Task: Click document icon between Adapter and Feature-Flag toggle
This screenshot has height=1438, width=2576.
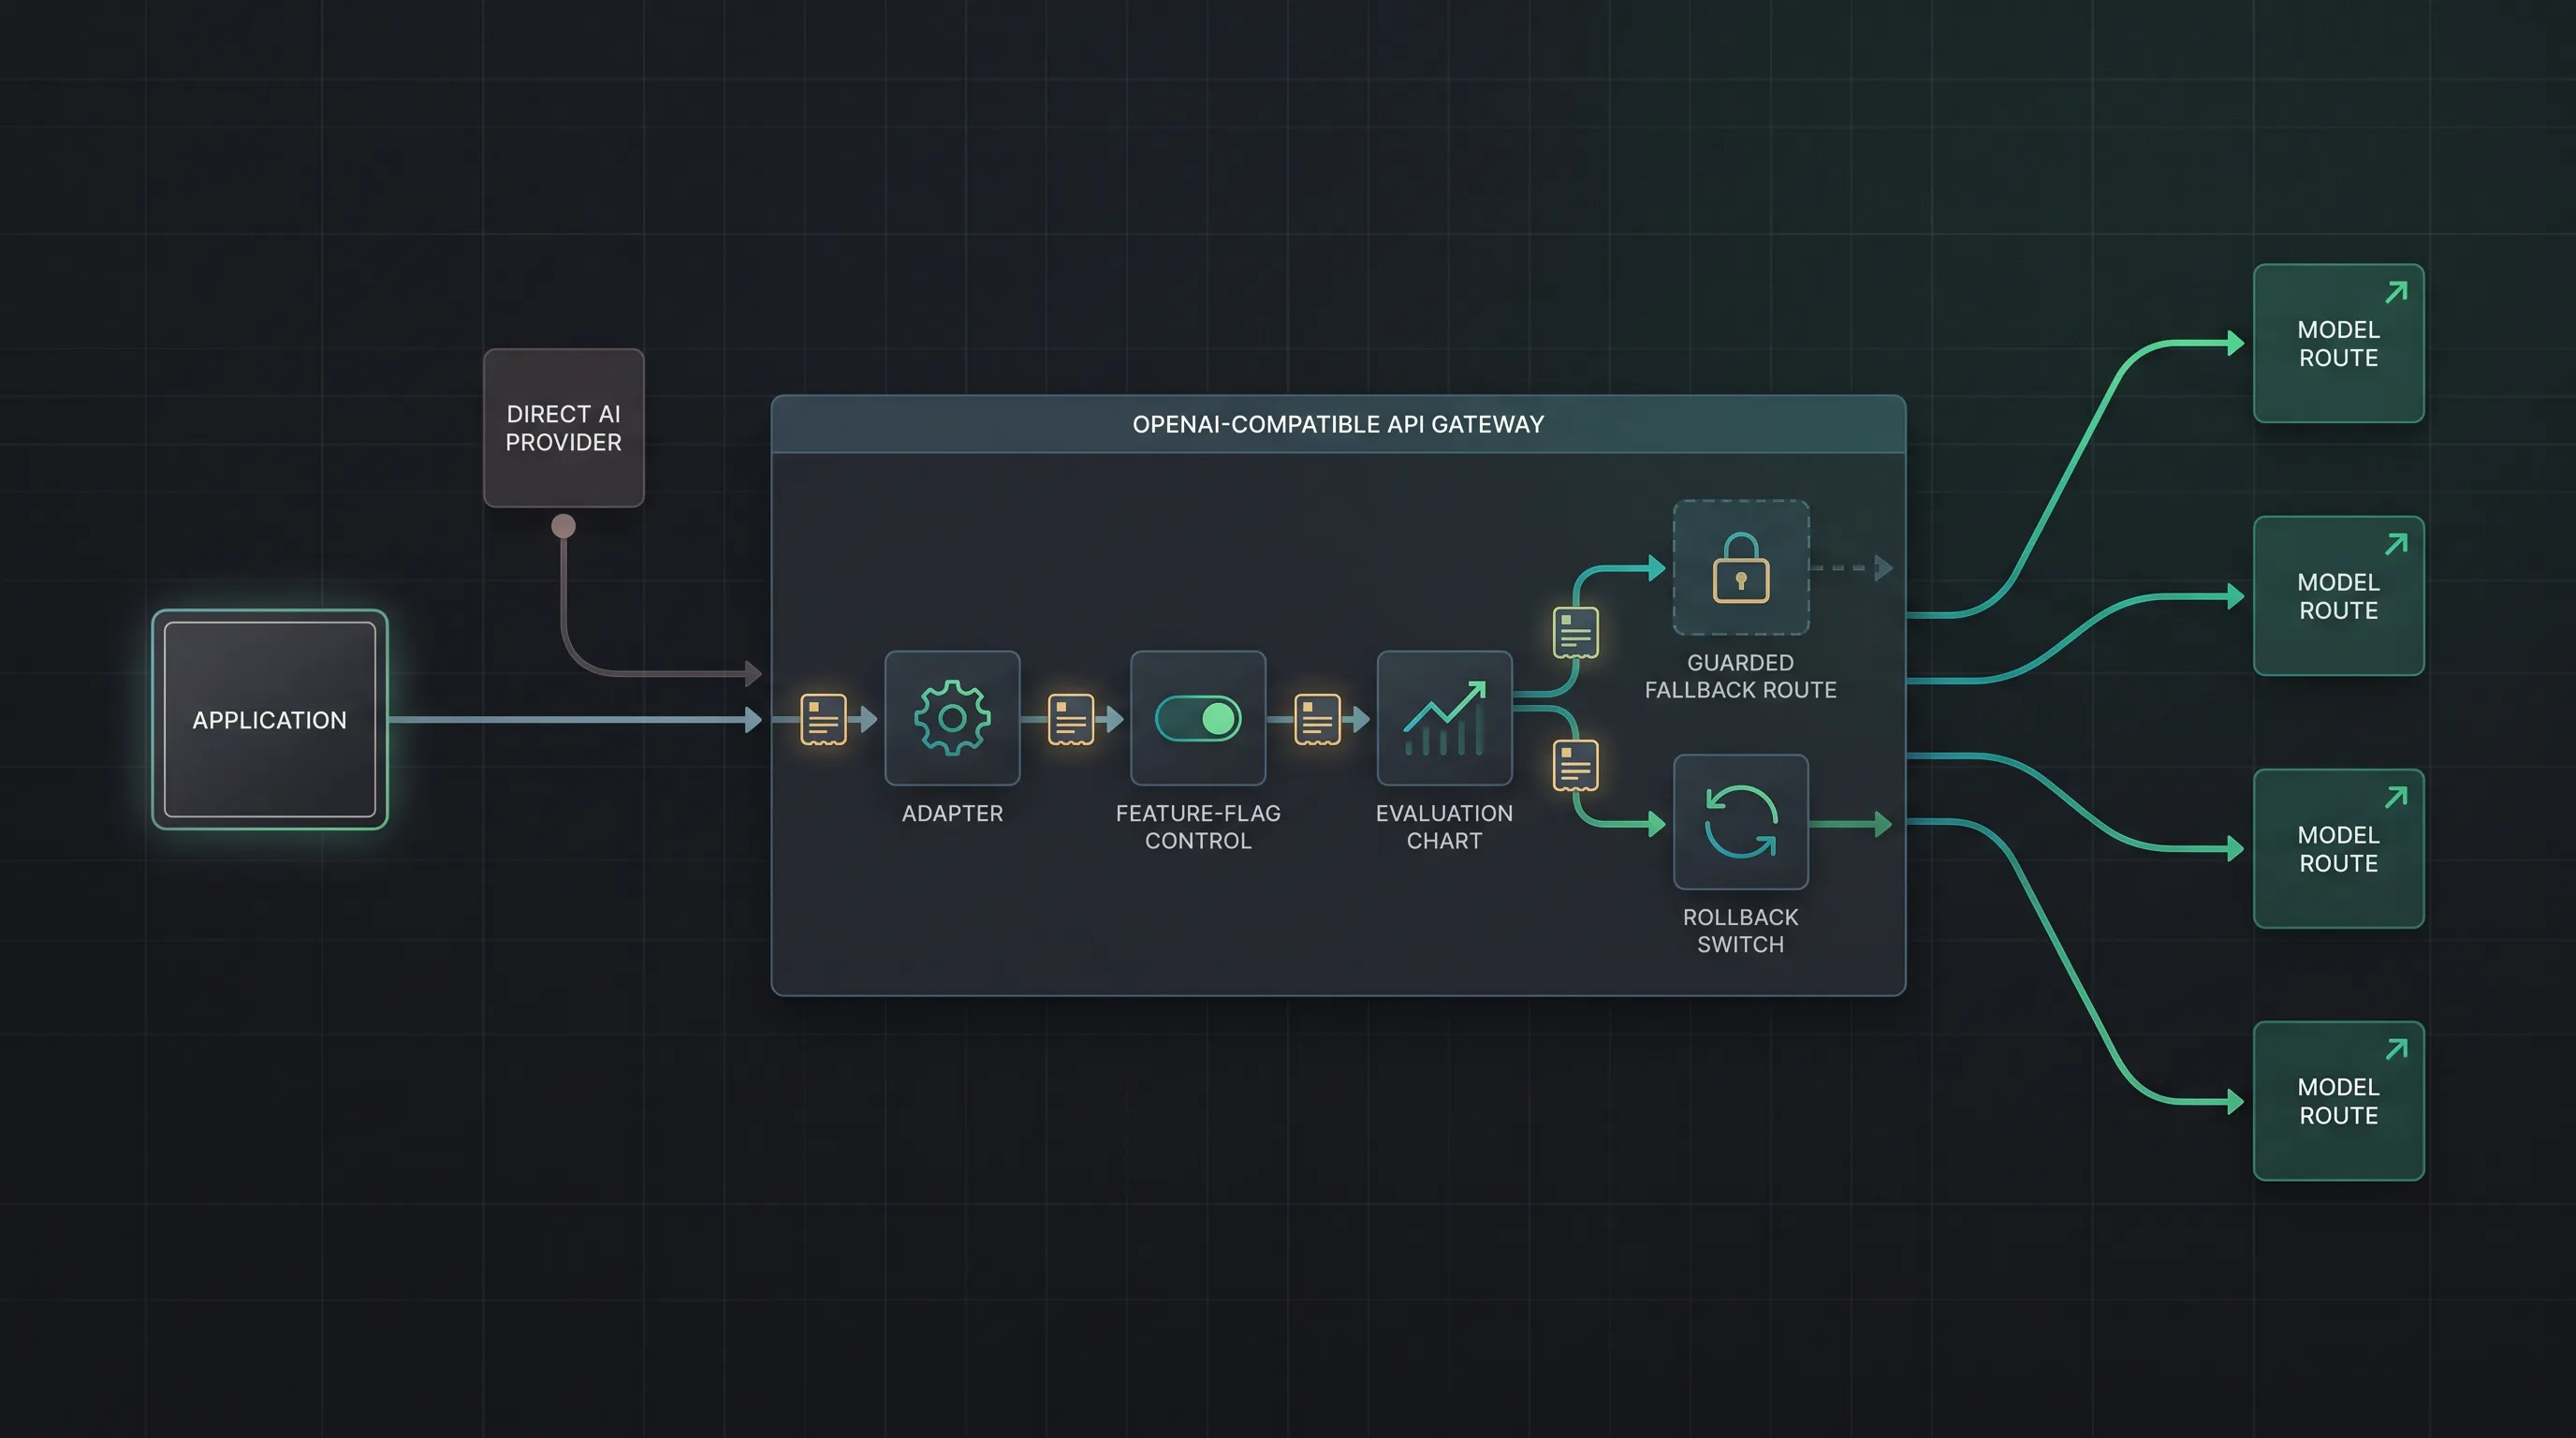Action: 1070,719
